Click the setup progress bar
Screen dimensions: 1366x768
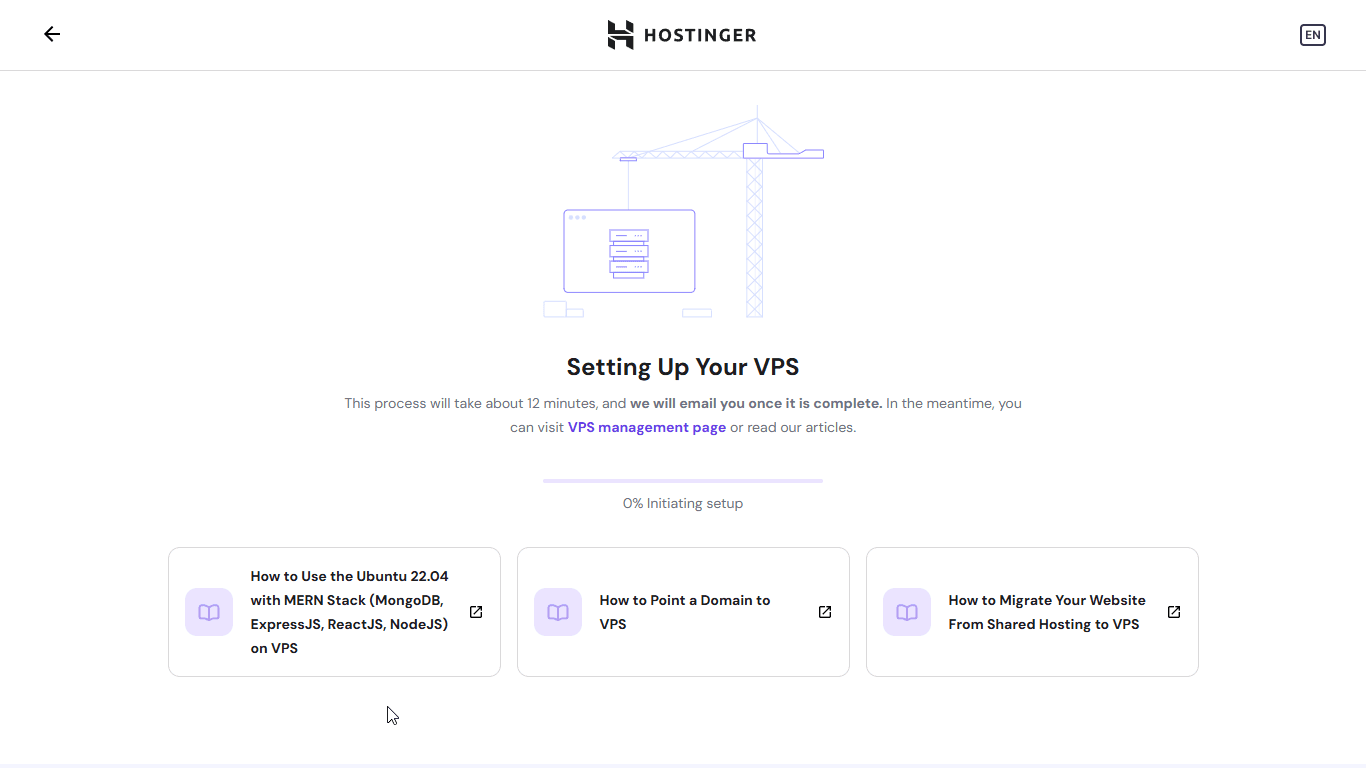coord(683,481)
